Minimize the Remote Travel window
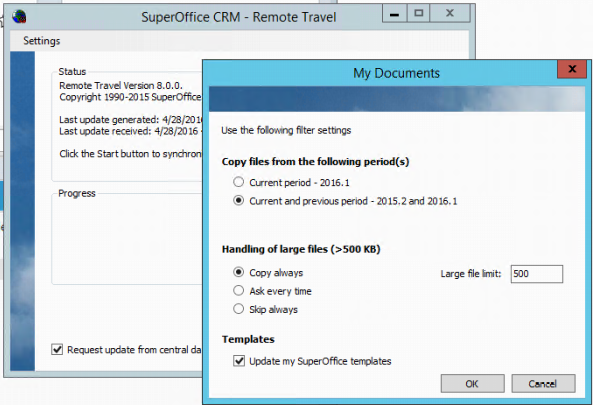This screenshot has width=593, height=405. pyautogui.click(x=394, y=14)
